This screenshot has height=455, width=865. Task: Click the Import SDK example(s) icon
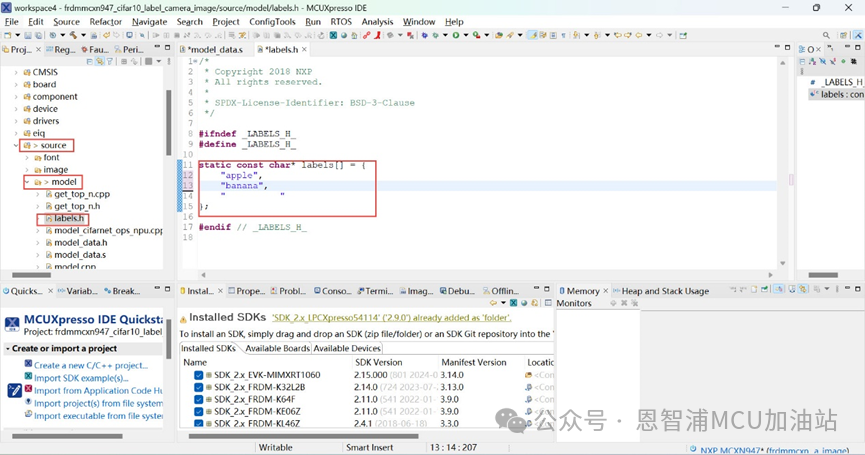pos(28,378)
